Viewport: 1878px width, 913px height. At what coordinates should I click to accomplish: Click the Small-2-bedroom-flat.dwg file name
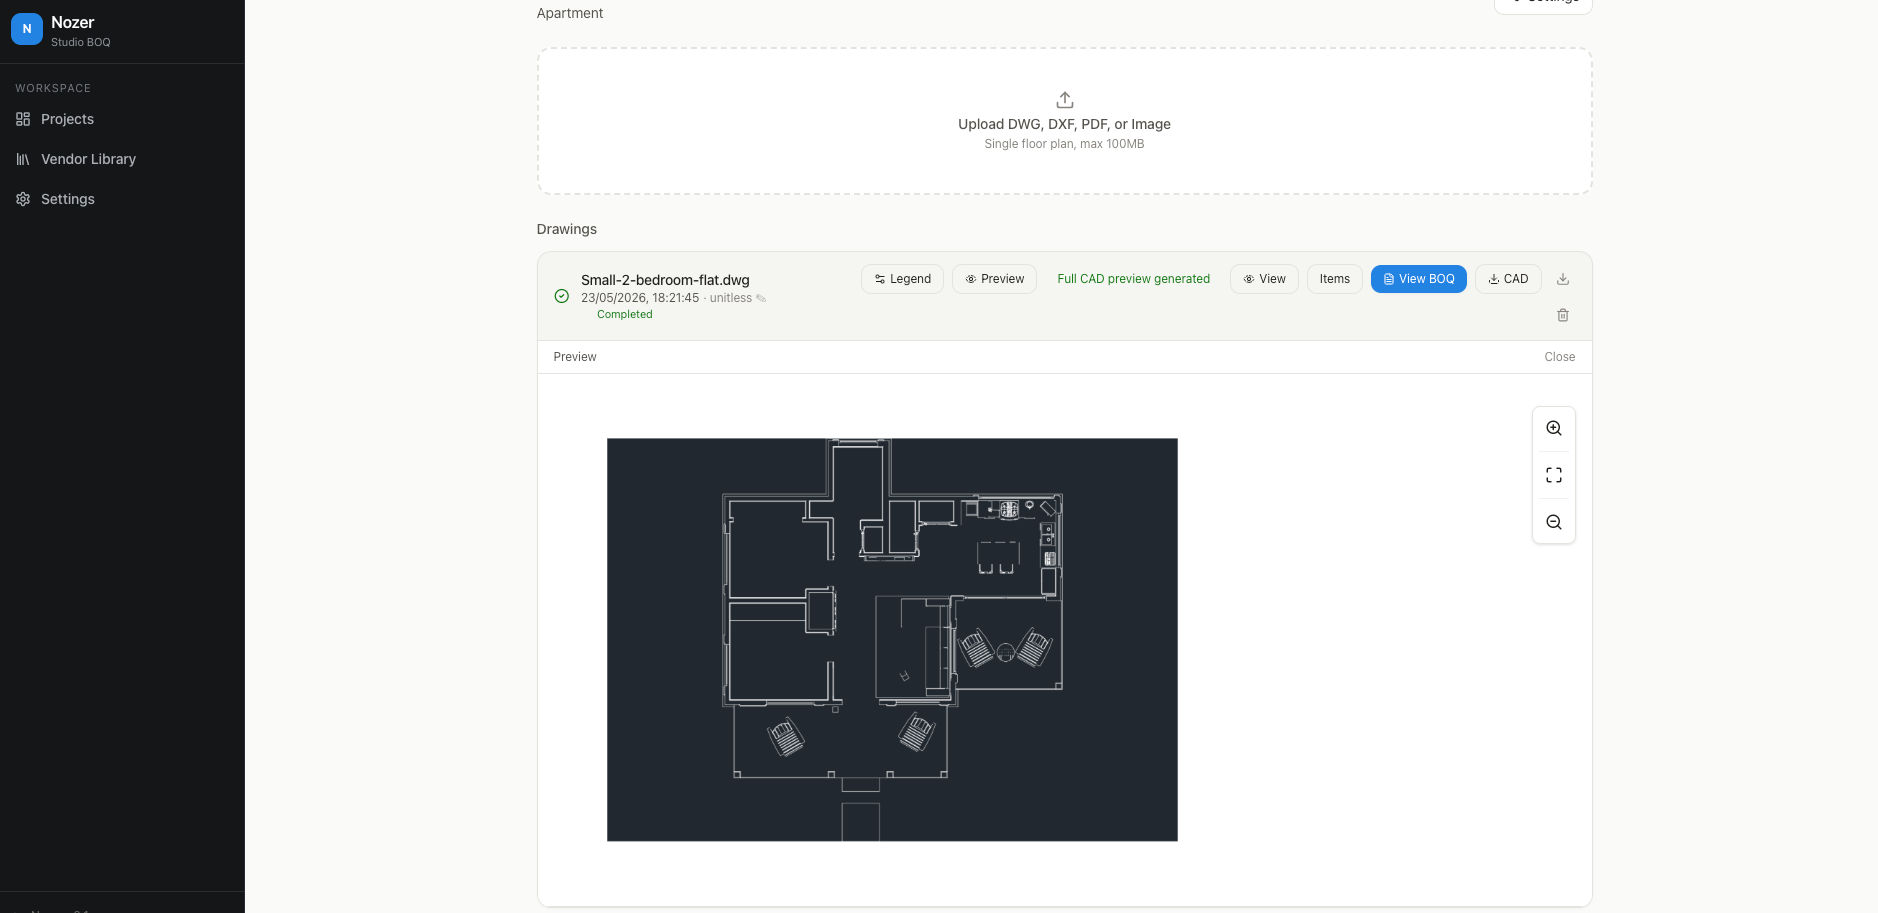[x=665, y=280]
